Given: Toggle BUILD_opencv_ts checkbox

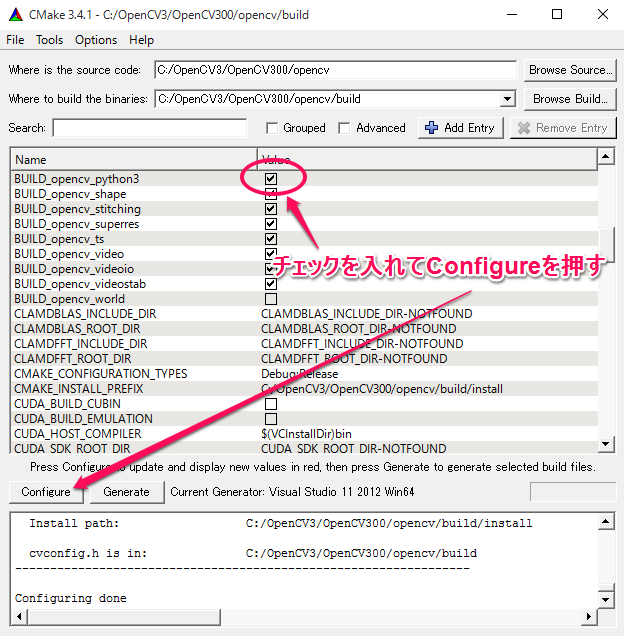Looking at the screenshot, I should tap(271, 239).
